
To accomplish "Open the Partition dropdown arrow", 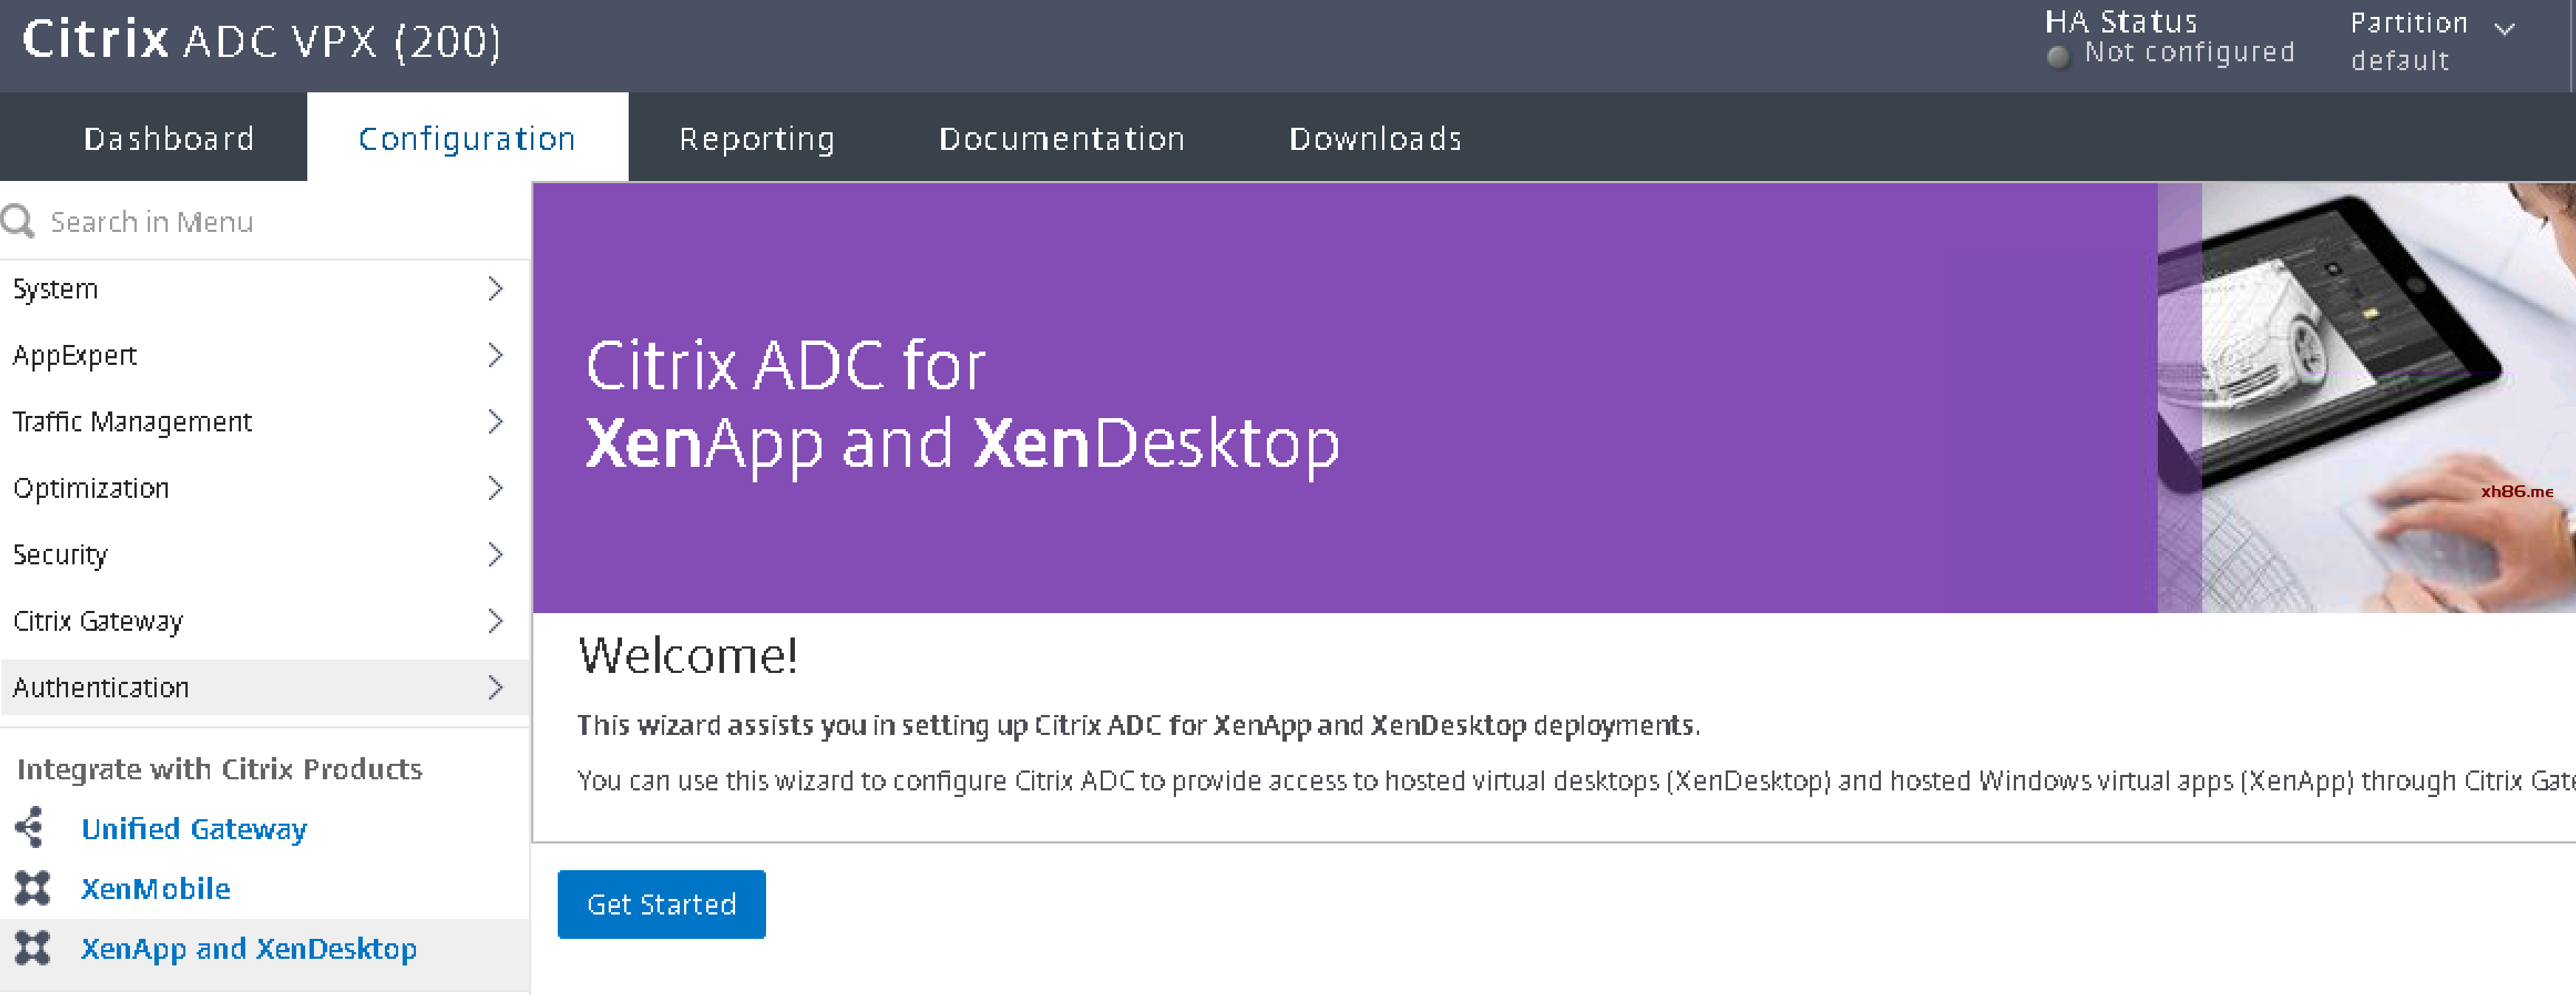I will point(2504,29).
